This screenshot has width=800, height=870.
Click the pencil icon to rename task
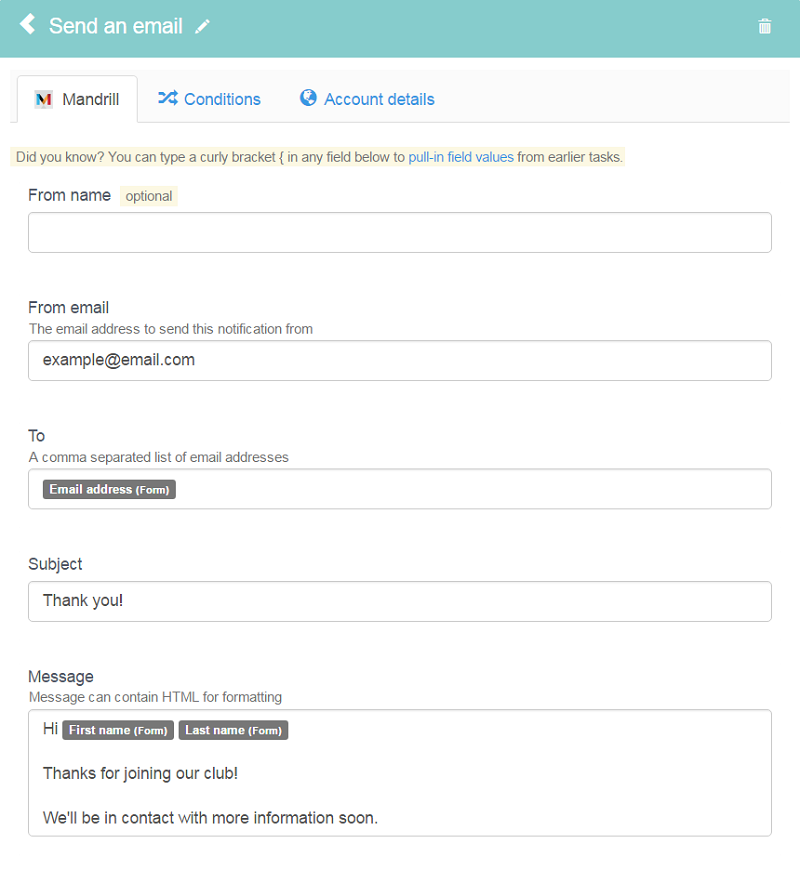[202, 26]
